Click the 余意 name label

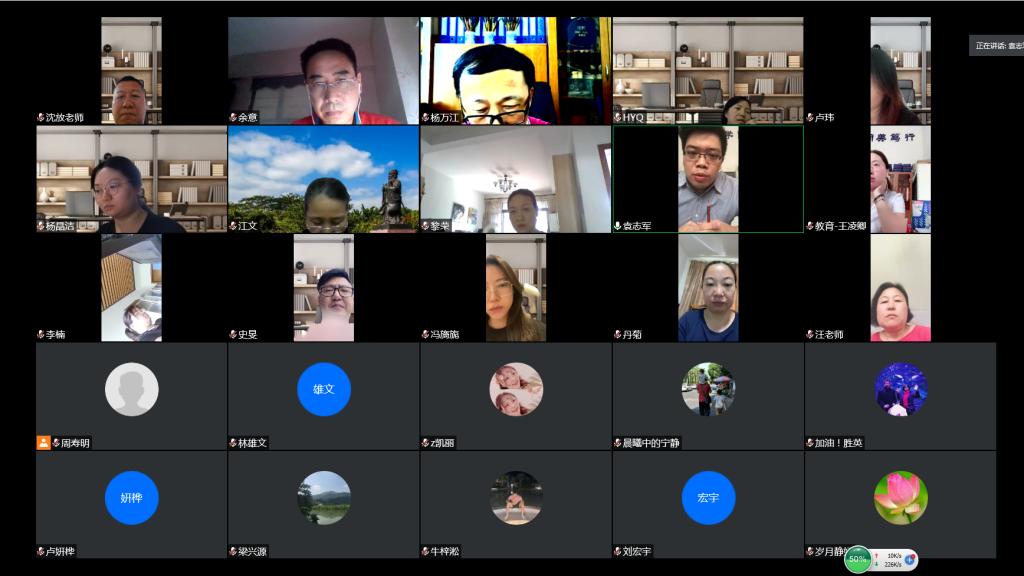(x=247, y=118)
